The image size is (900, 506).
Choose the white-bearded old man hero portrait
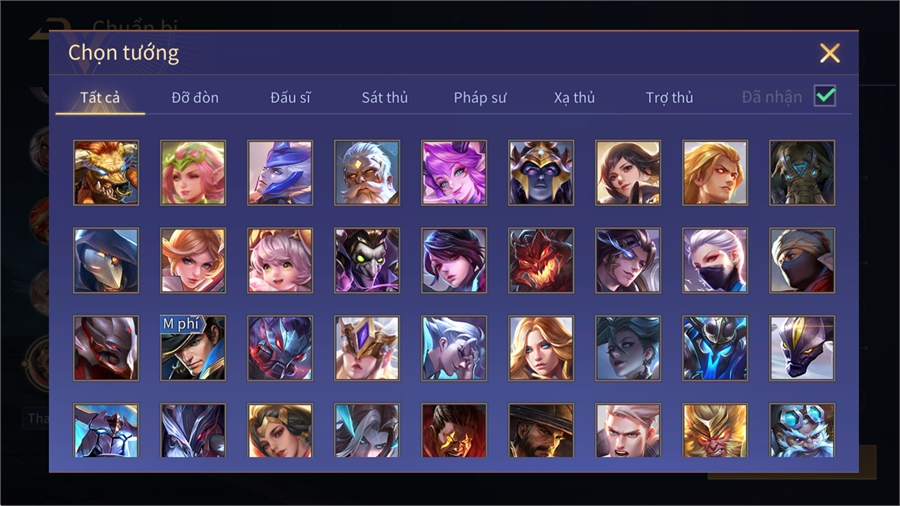tap(367, 173)
